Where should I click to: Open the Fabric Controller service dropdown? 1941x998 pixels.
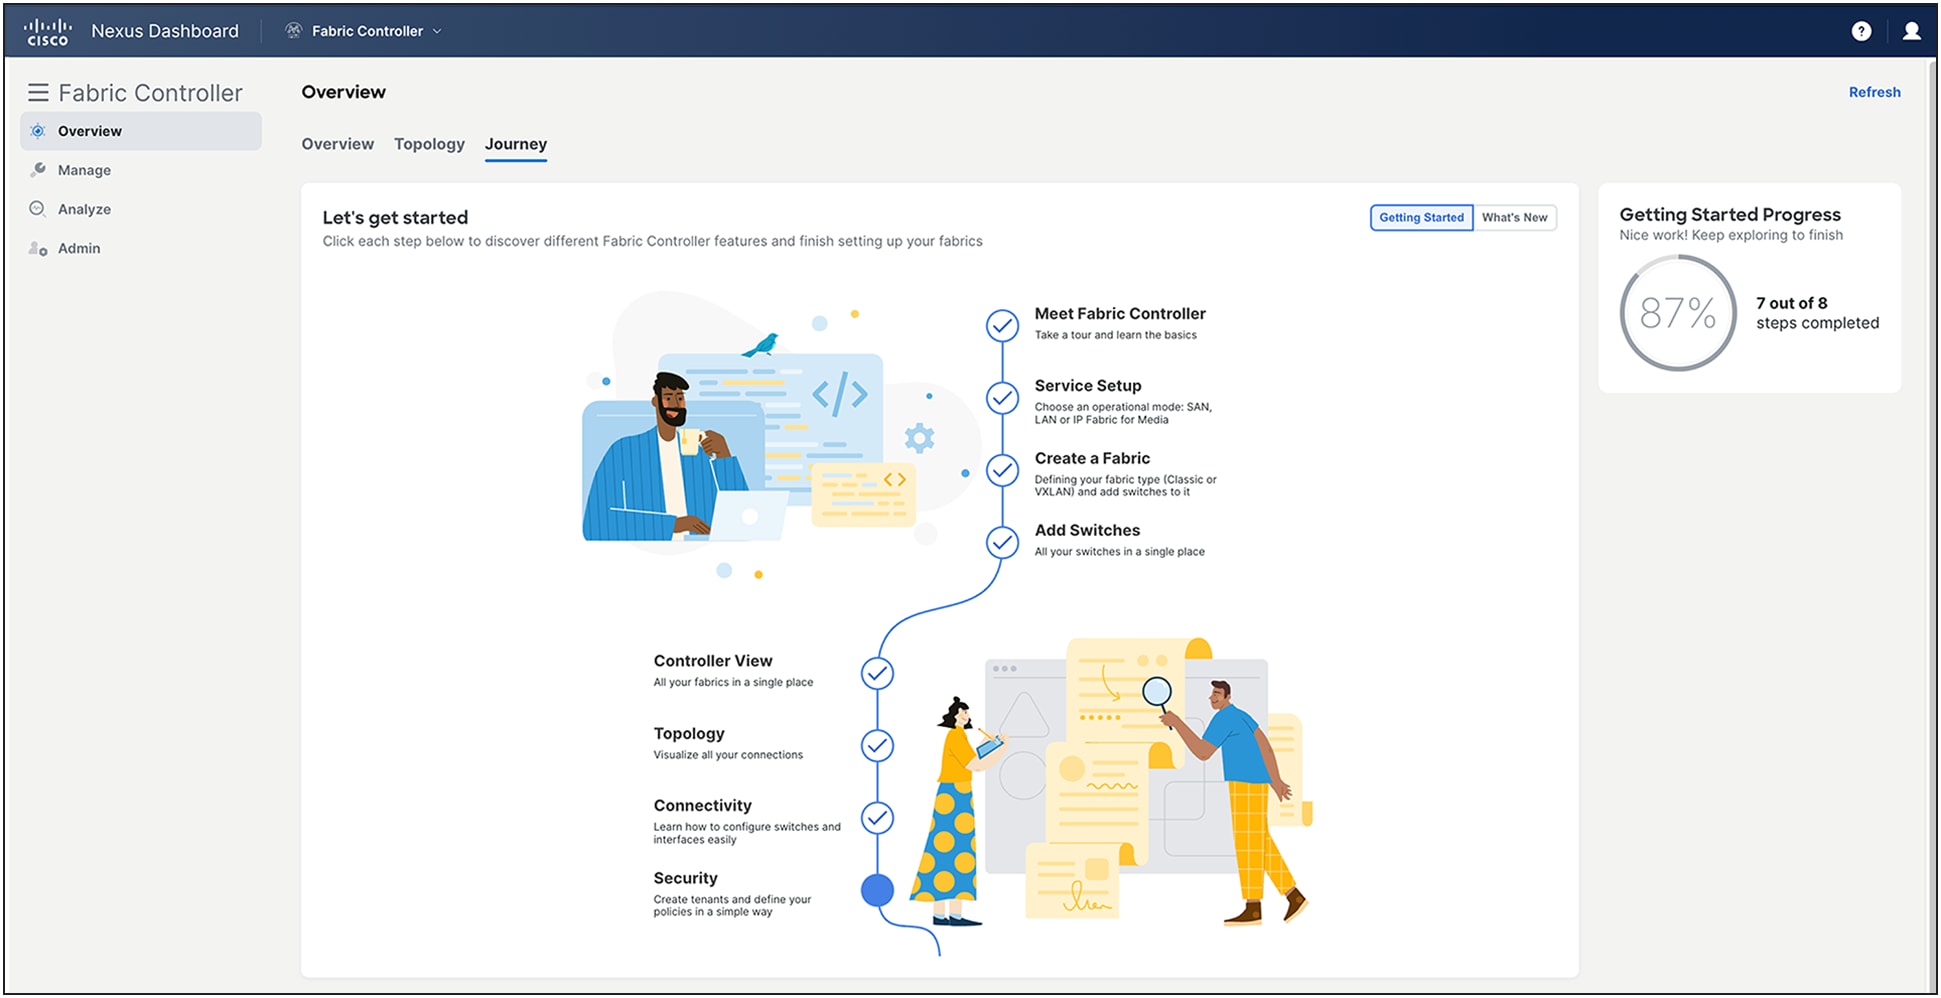(x=376, y=31)
